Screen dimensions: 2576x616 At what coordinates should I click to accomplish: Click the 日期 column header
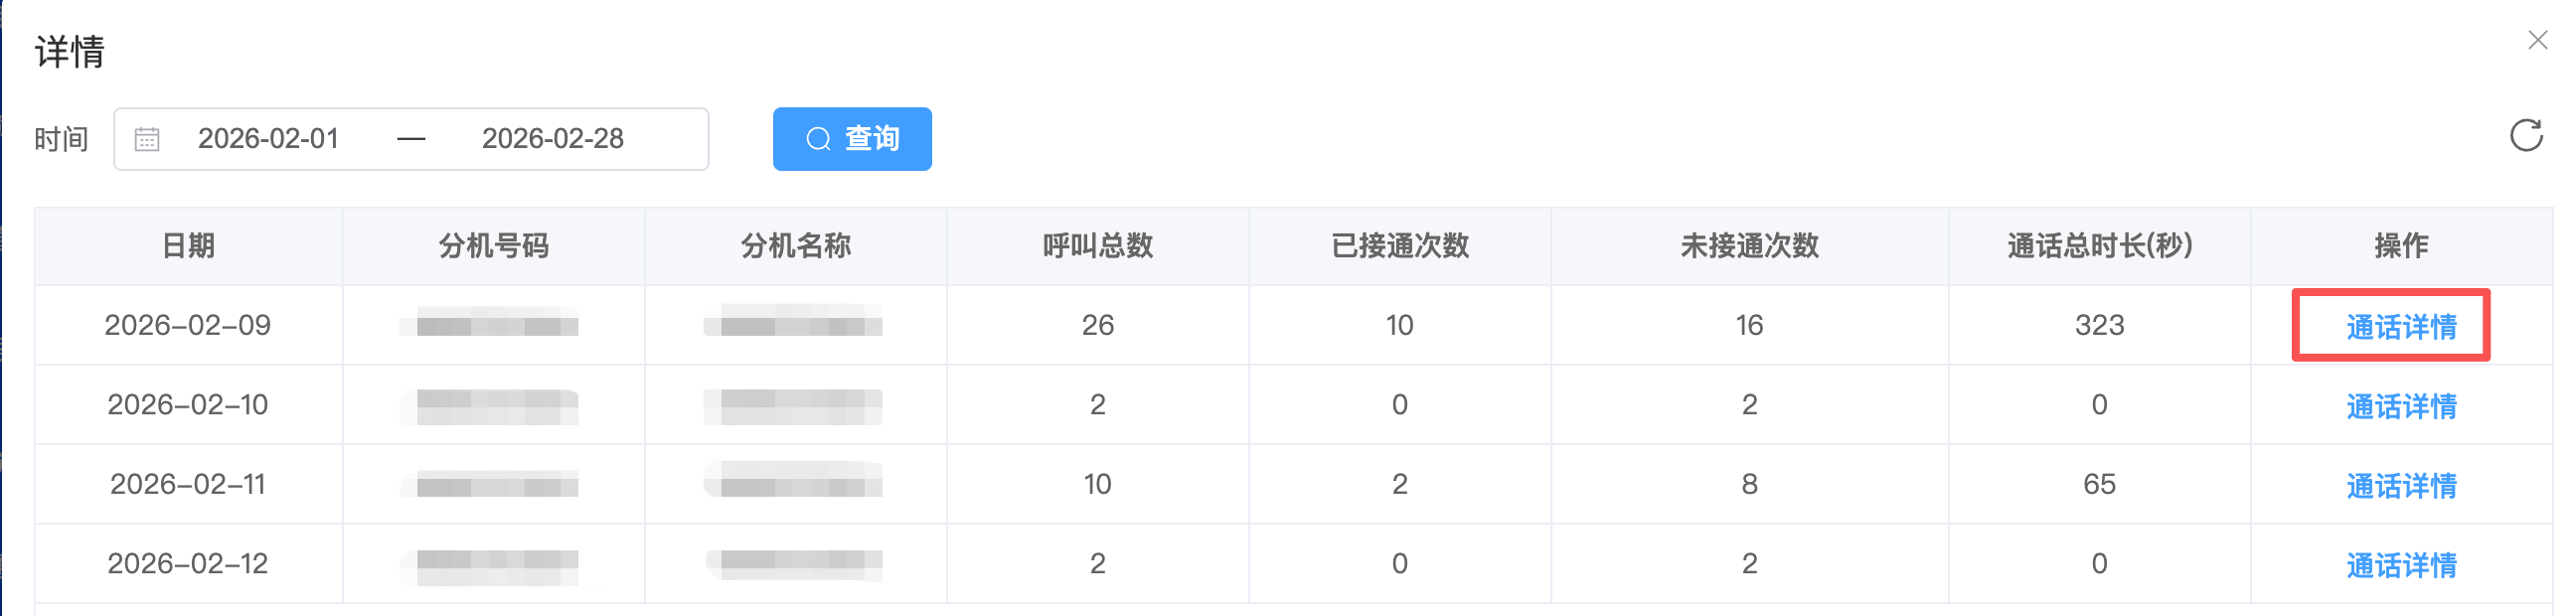189,246
